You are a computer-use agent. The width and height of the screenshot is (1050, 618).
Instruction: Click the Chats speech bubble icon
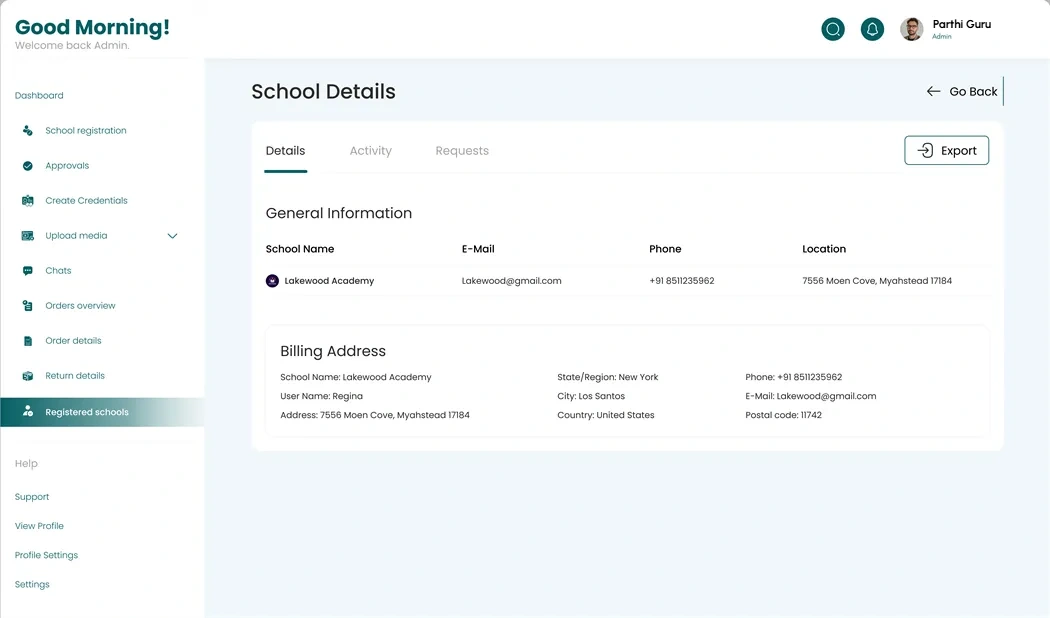coord(27,271)
